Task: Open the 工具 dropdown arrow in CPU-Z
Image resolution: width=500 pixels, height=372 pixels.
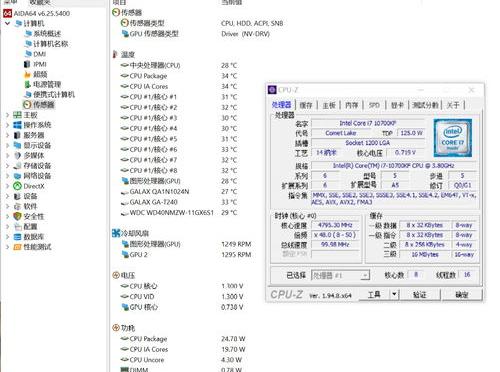Action: click(x=394, y=294)
